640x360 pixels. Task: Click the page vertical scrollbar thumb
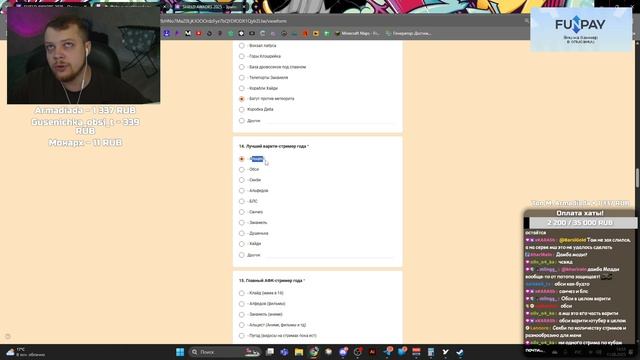click(637, 178)
